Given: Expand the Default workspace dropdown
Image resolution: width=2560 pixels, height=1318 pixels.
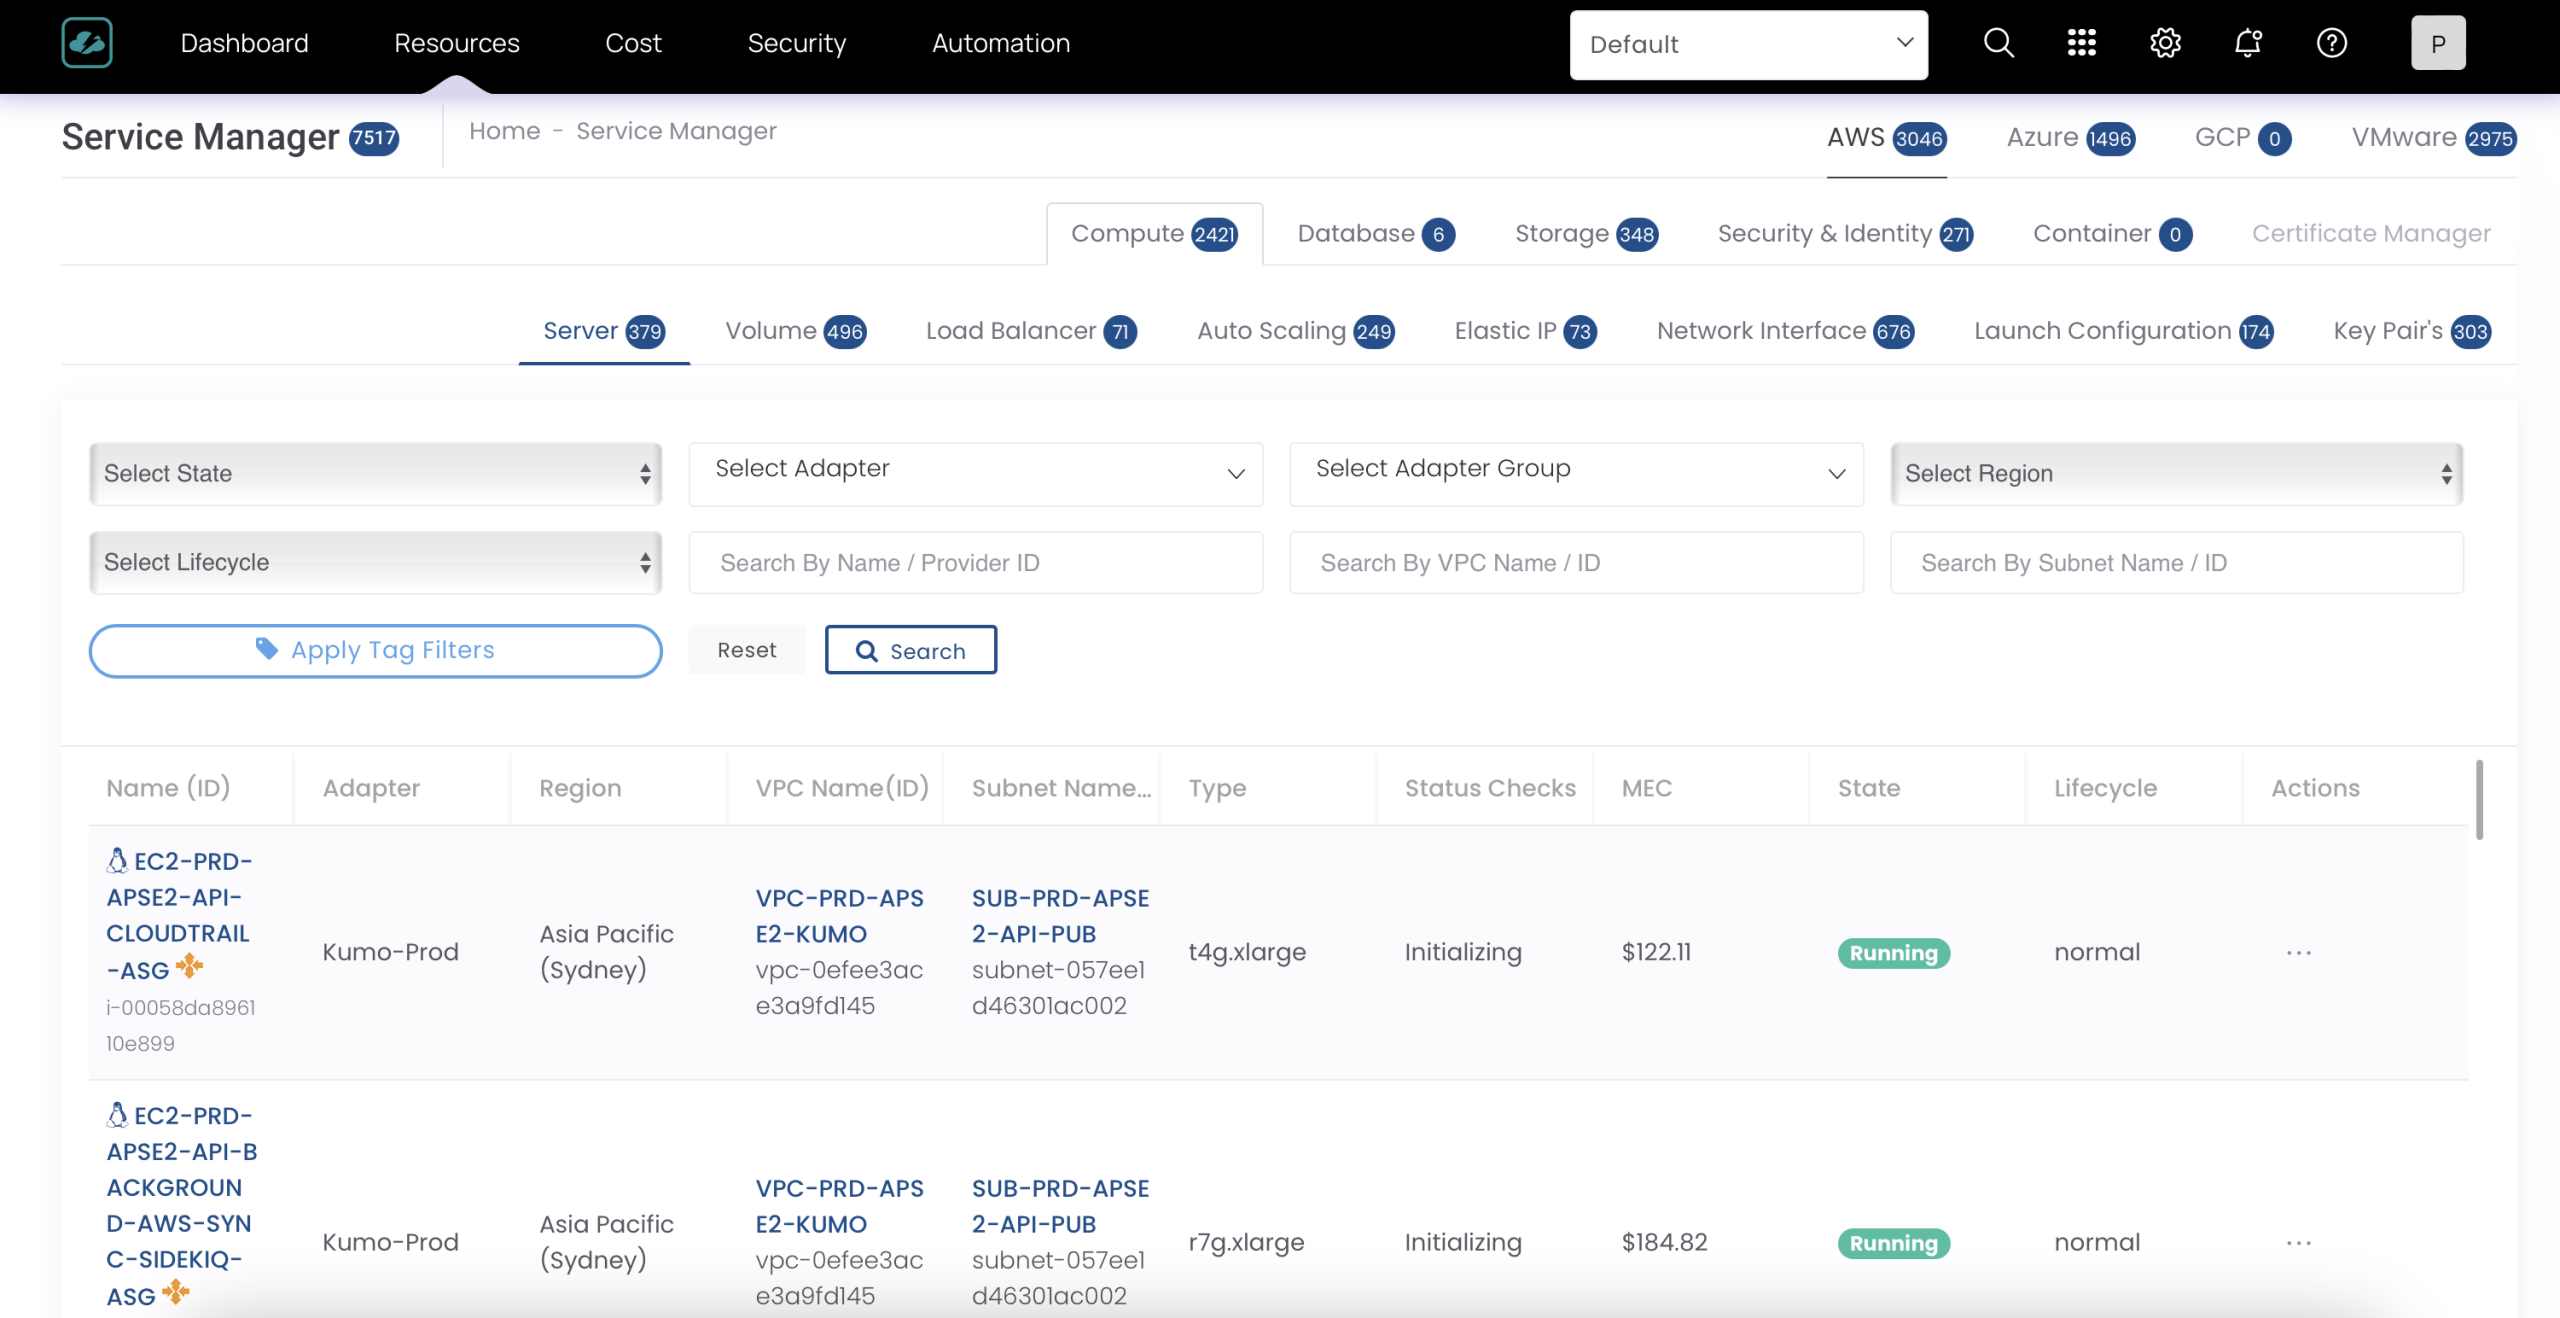Looking at the screenshot, I should coord(1748,45).
